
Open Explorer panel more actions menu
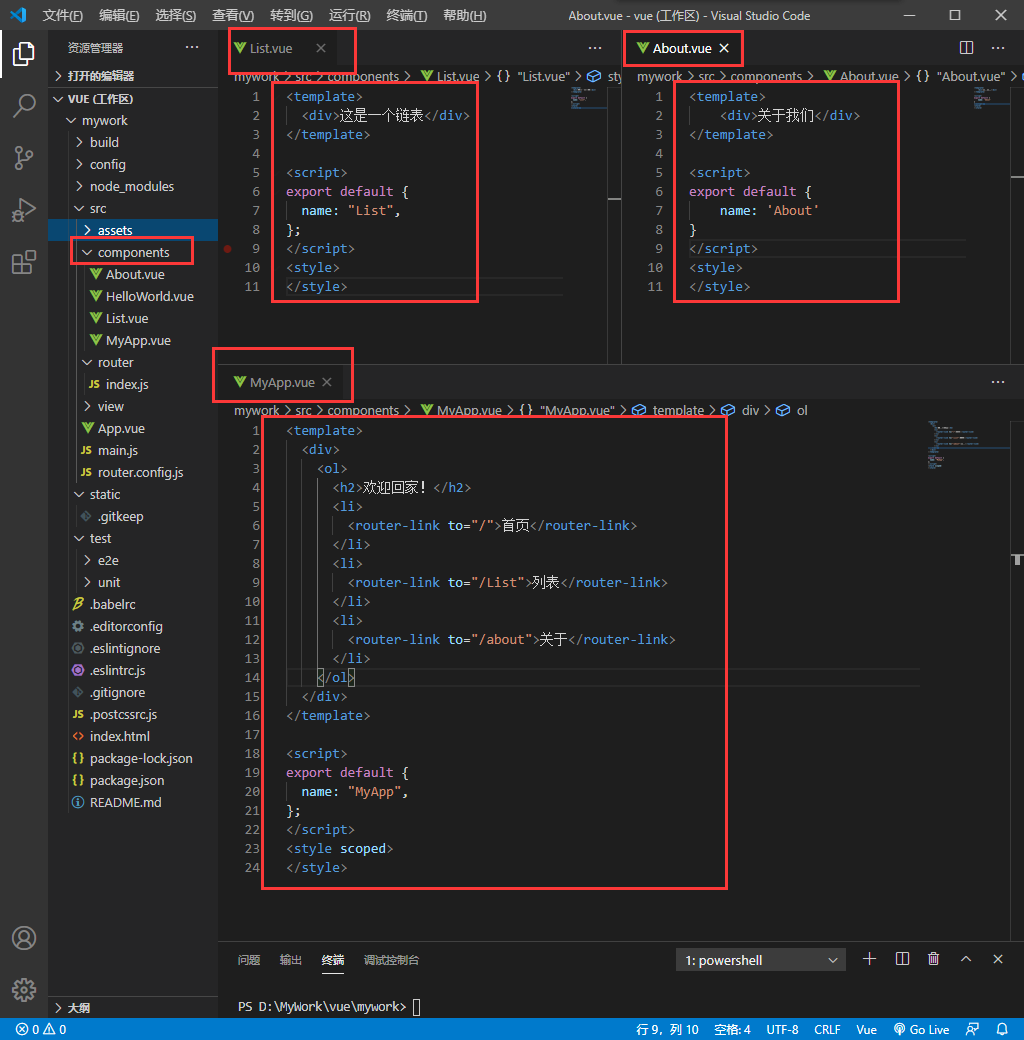coord(192,47)
